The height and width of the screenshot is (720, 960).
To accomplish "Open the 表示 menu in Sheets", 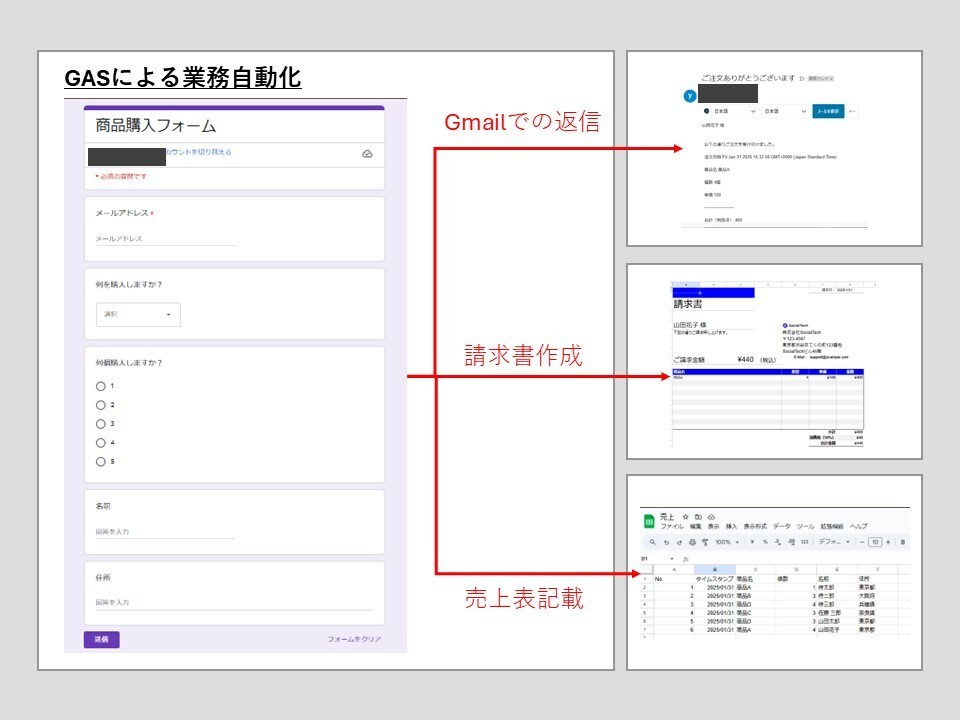I will 714,526.
